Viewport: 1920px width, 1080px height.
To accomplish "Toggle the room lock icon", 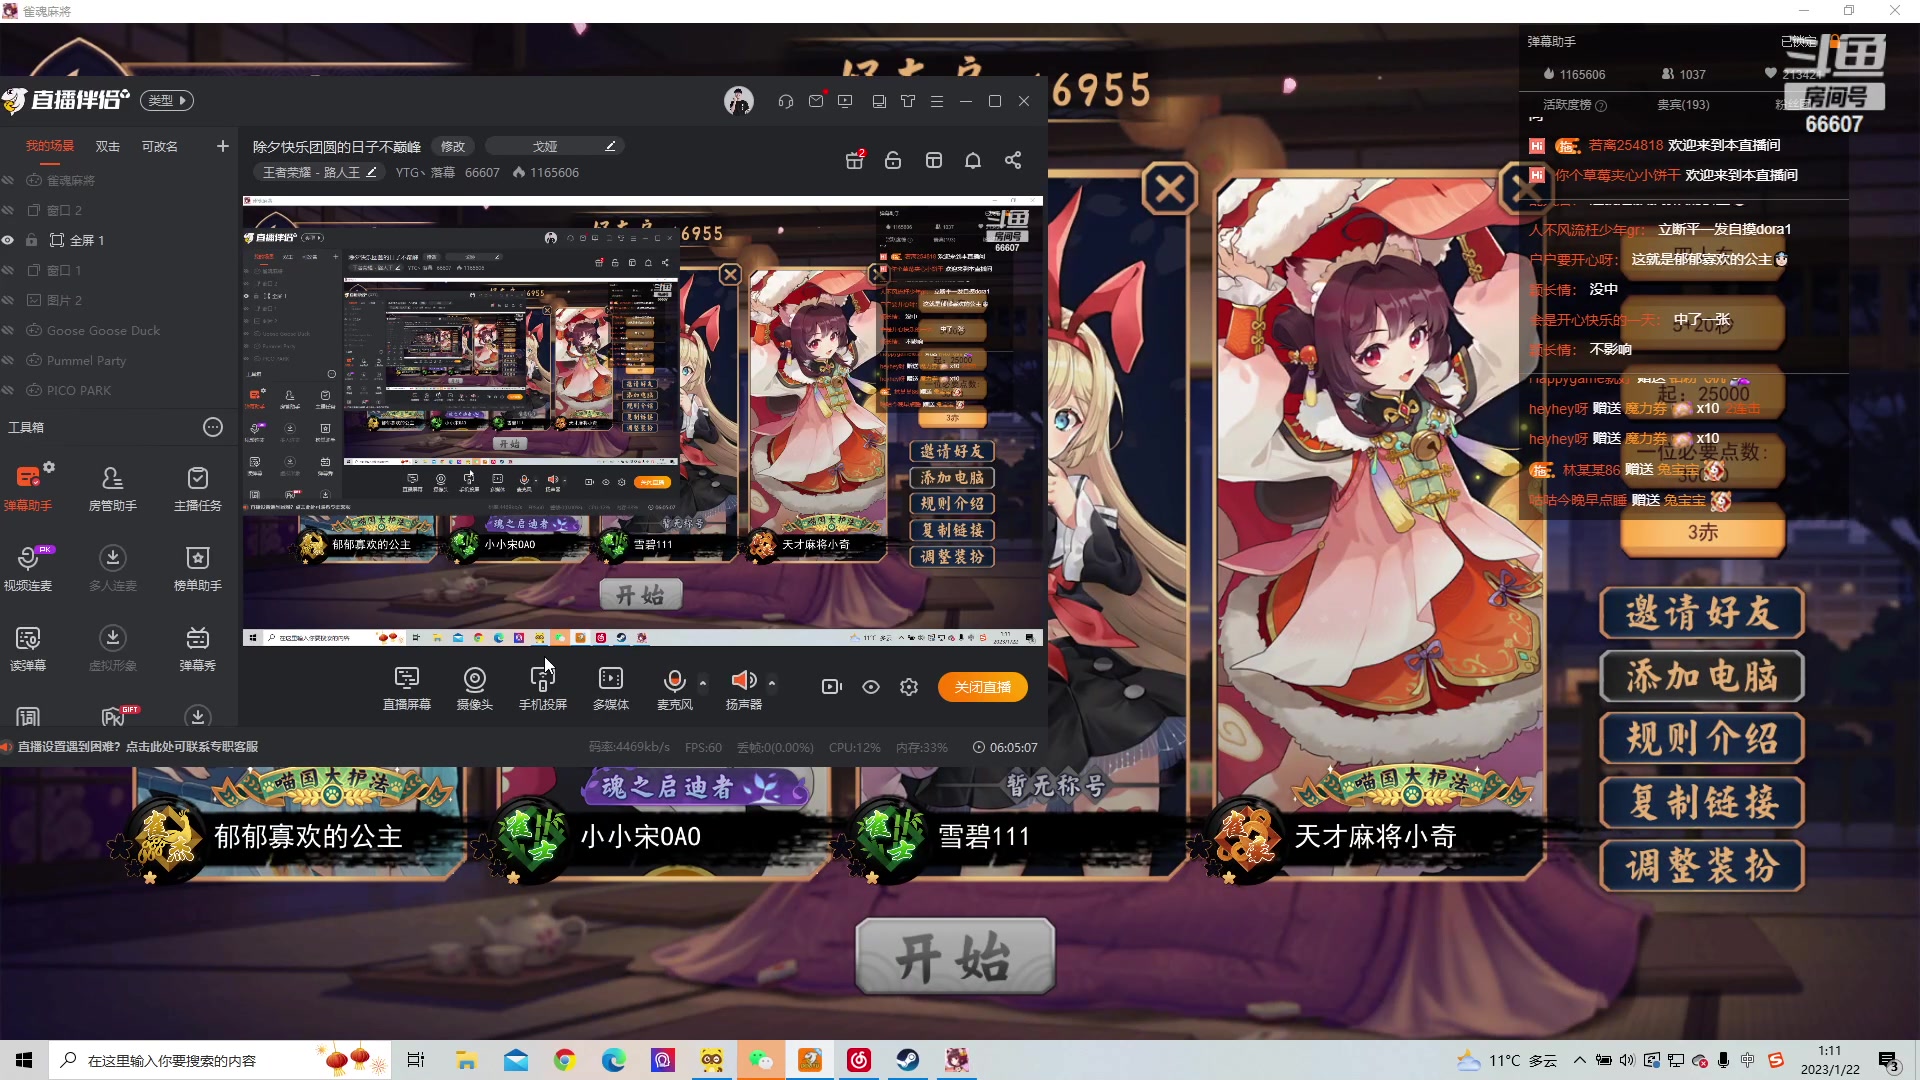I will pos(893,160).
